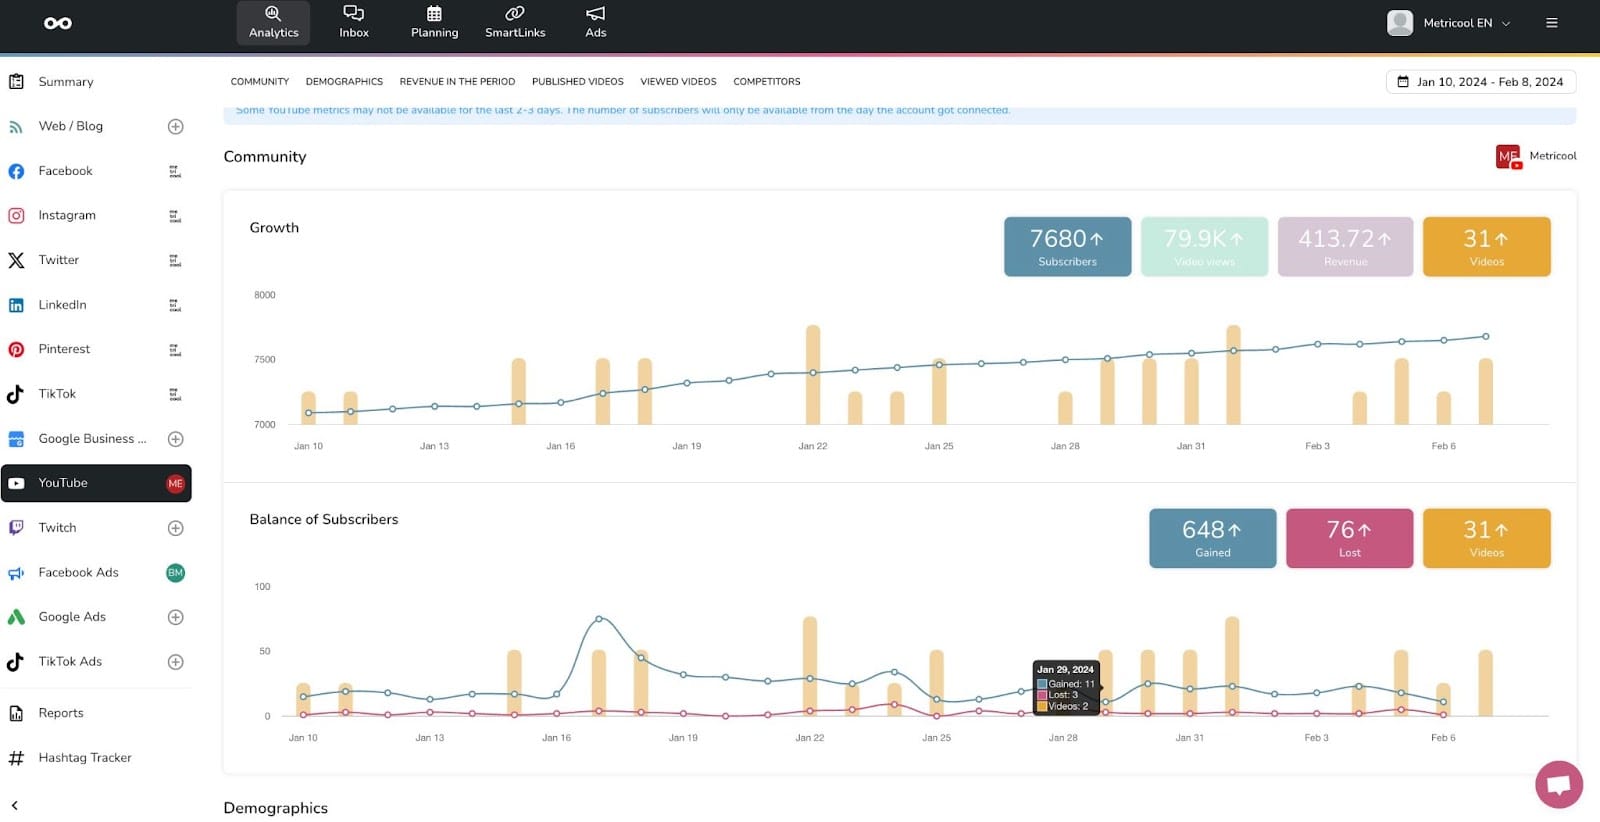Open the date range picker

1480,82
